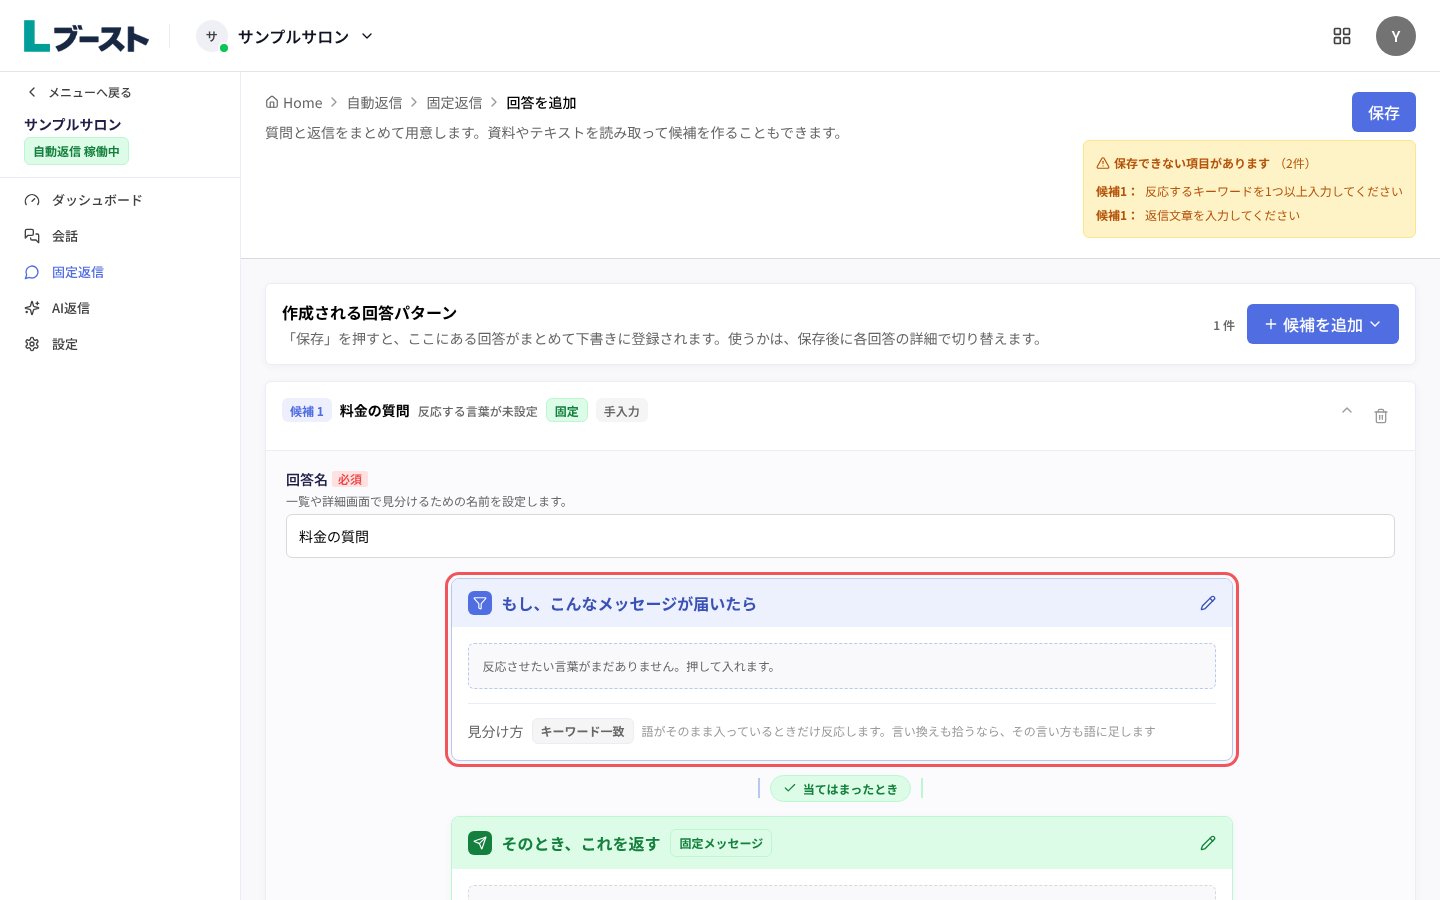Image resolution: width=1440 pixels, height=900 pixels.
Task: Click the 当てはまったとき pill
Action: point(840,788)
